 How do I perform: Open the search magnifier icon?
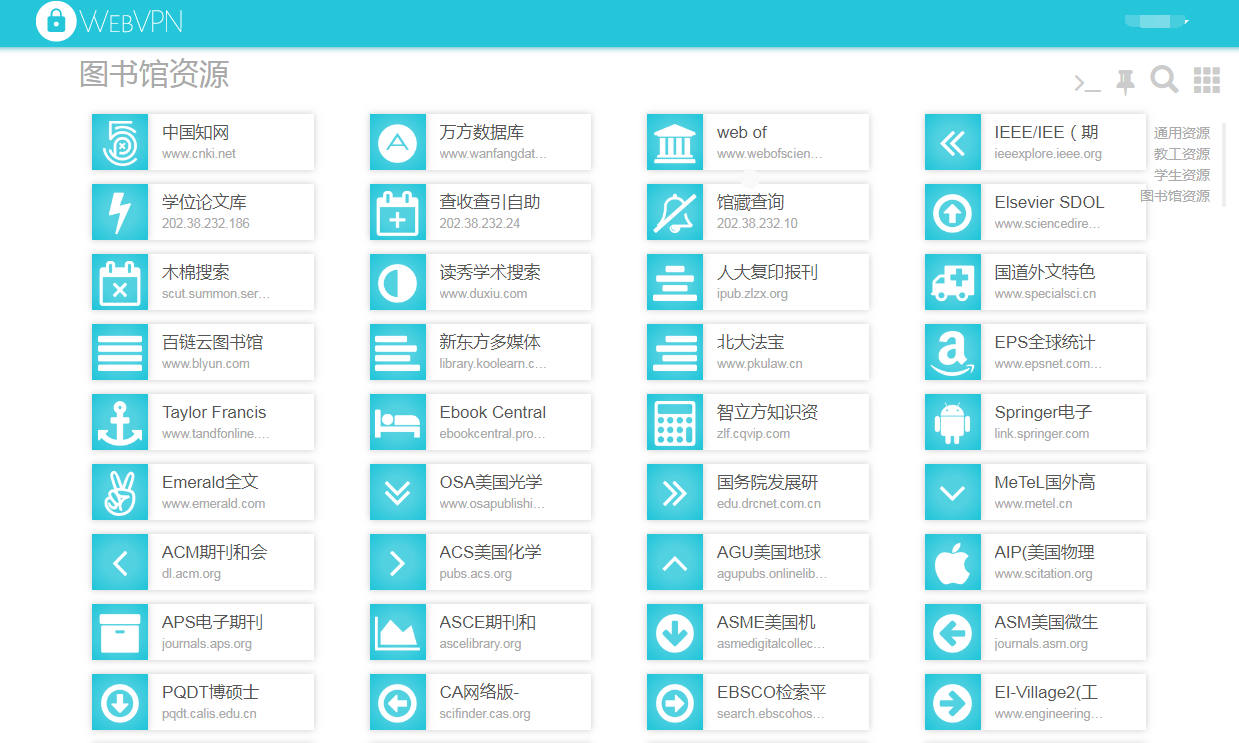tap(1164, 80)
